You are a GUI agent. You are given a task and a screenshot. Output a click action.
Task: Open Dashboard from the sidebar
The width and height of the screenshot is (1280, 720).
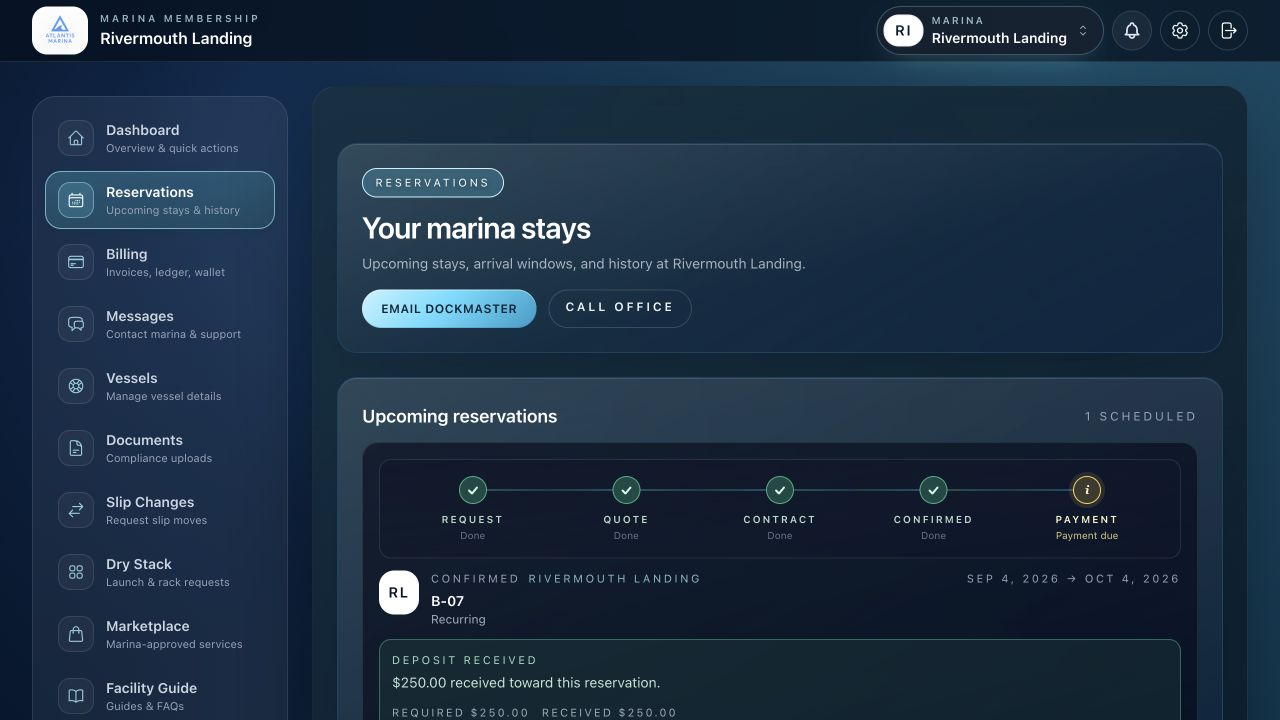coord(160,138)
